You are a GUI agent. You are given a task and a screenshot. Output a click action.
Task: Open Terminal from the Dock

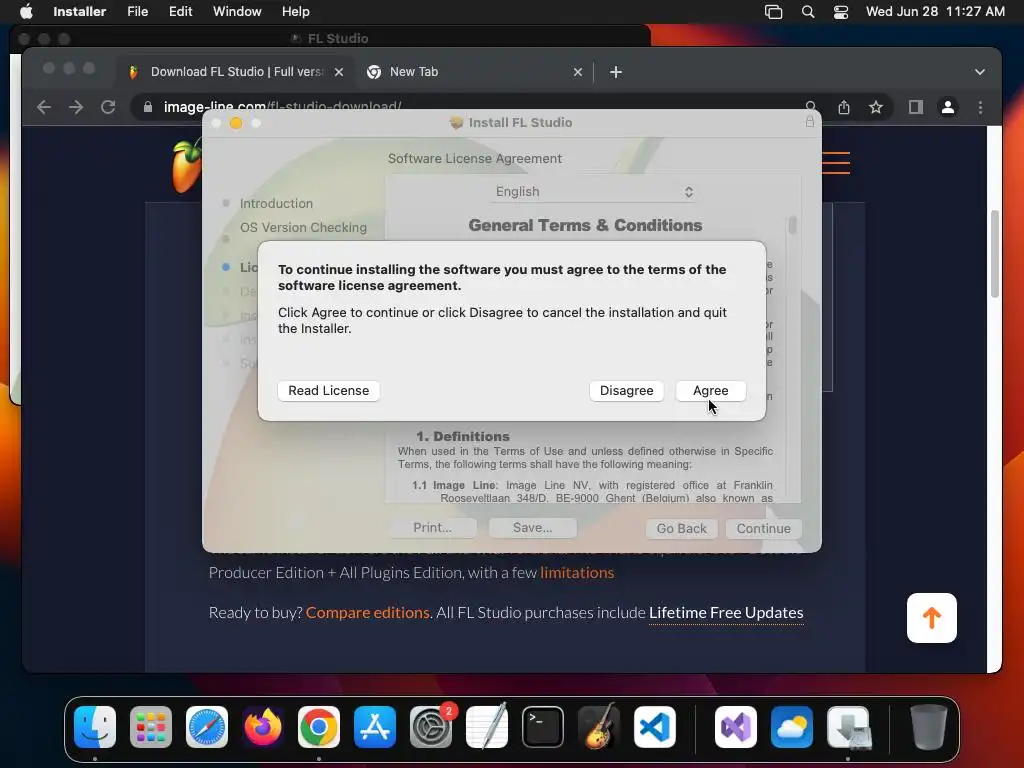coord(543,727)
